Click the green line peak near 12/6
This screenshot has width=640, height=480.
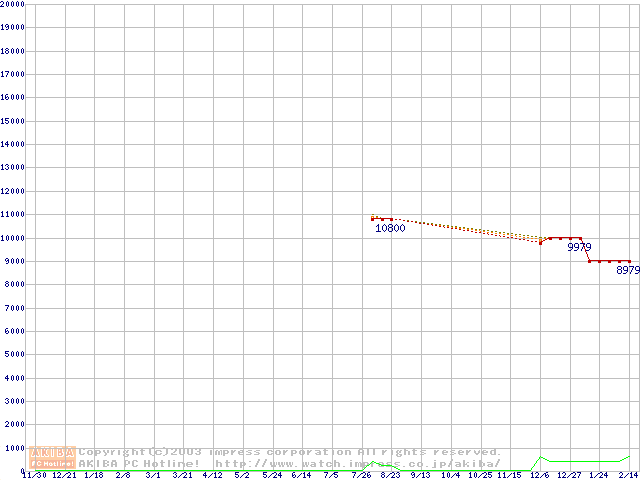(540, 457)
